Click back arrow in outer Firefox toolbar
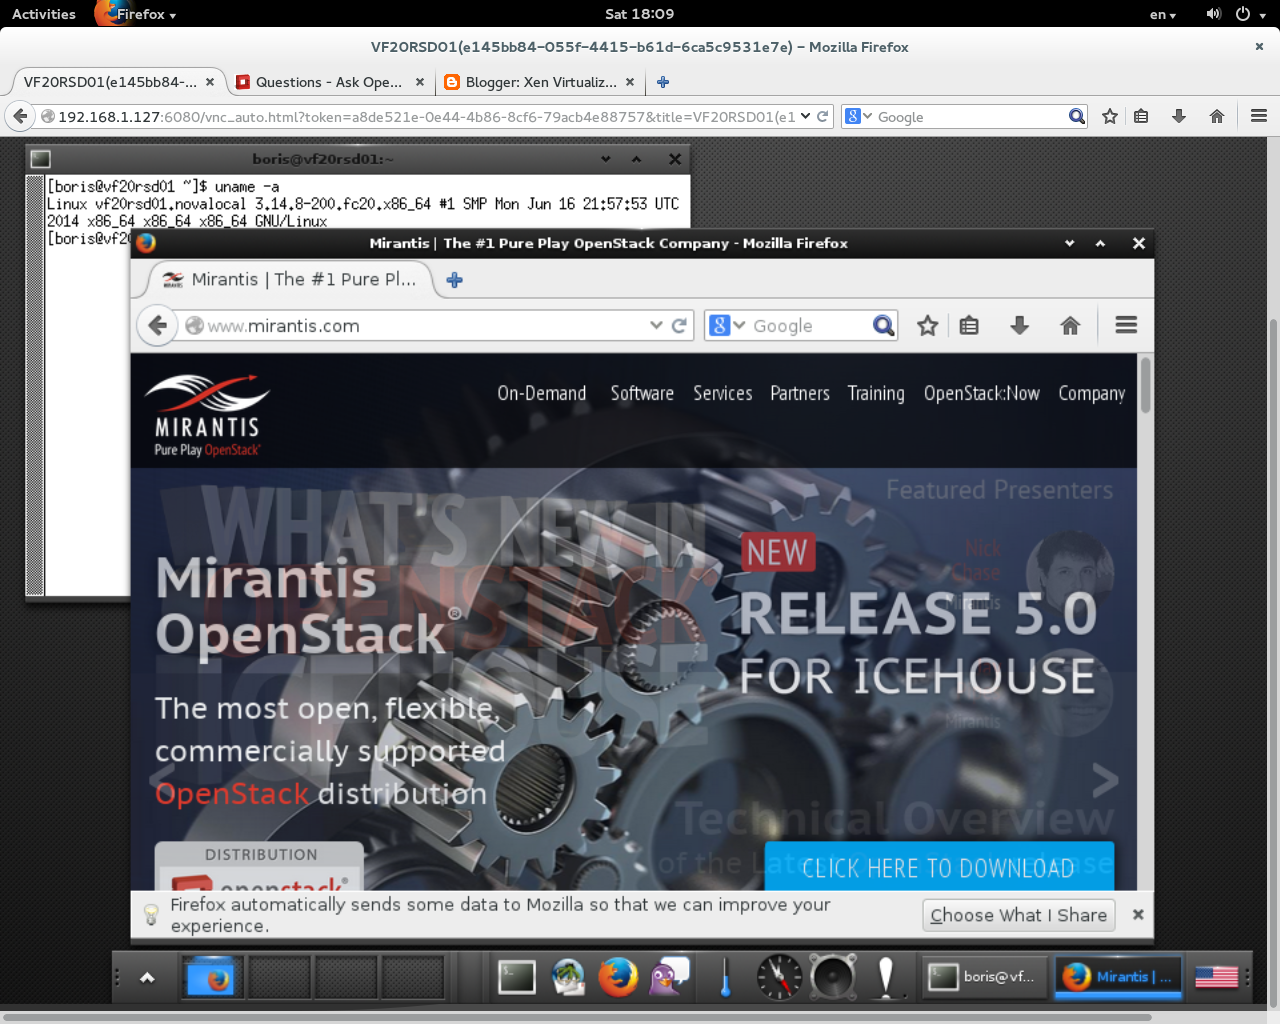This screenshot has width=1280, height=1024. (19, 116)
